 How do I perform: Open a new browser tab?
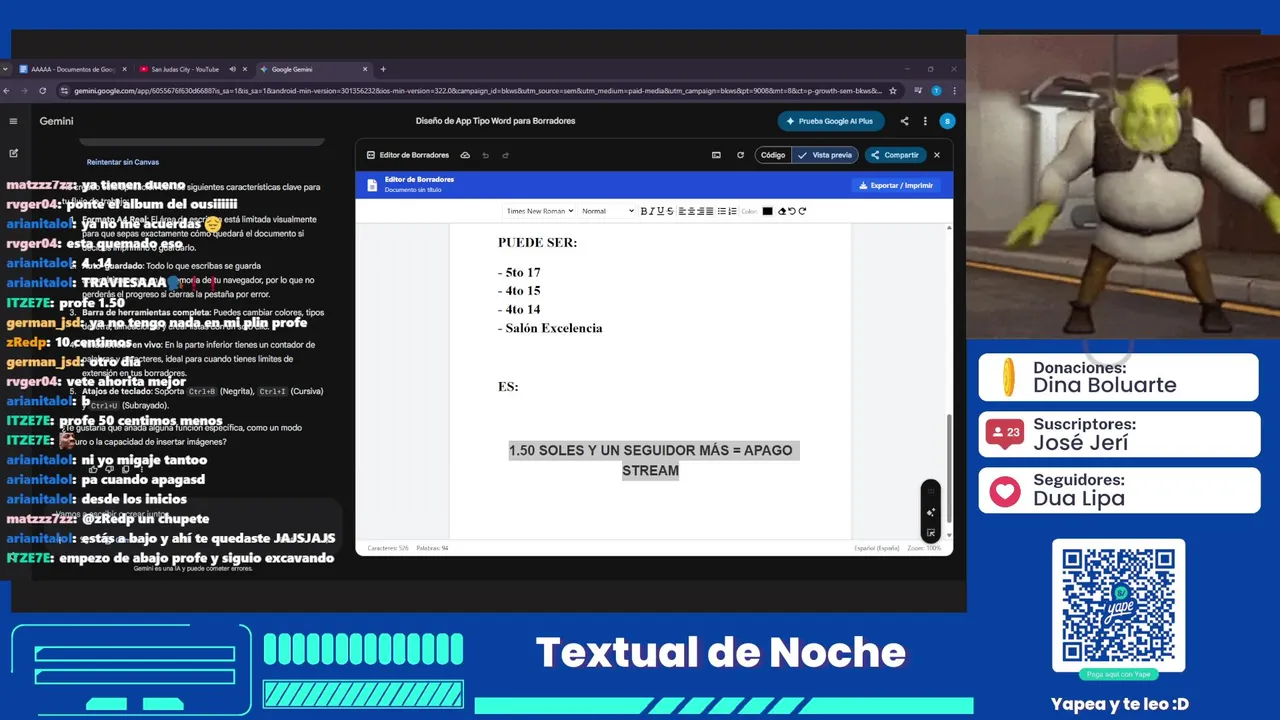(383, 69)
